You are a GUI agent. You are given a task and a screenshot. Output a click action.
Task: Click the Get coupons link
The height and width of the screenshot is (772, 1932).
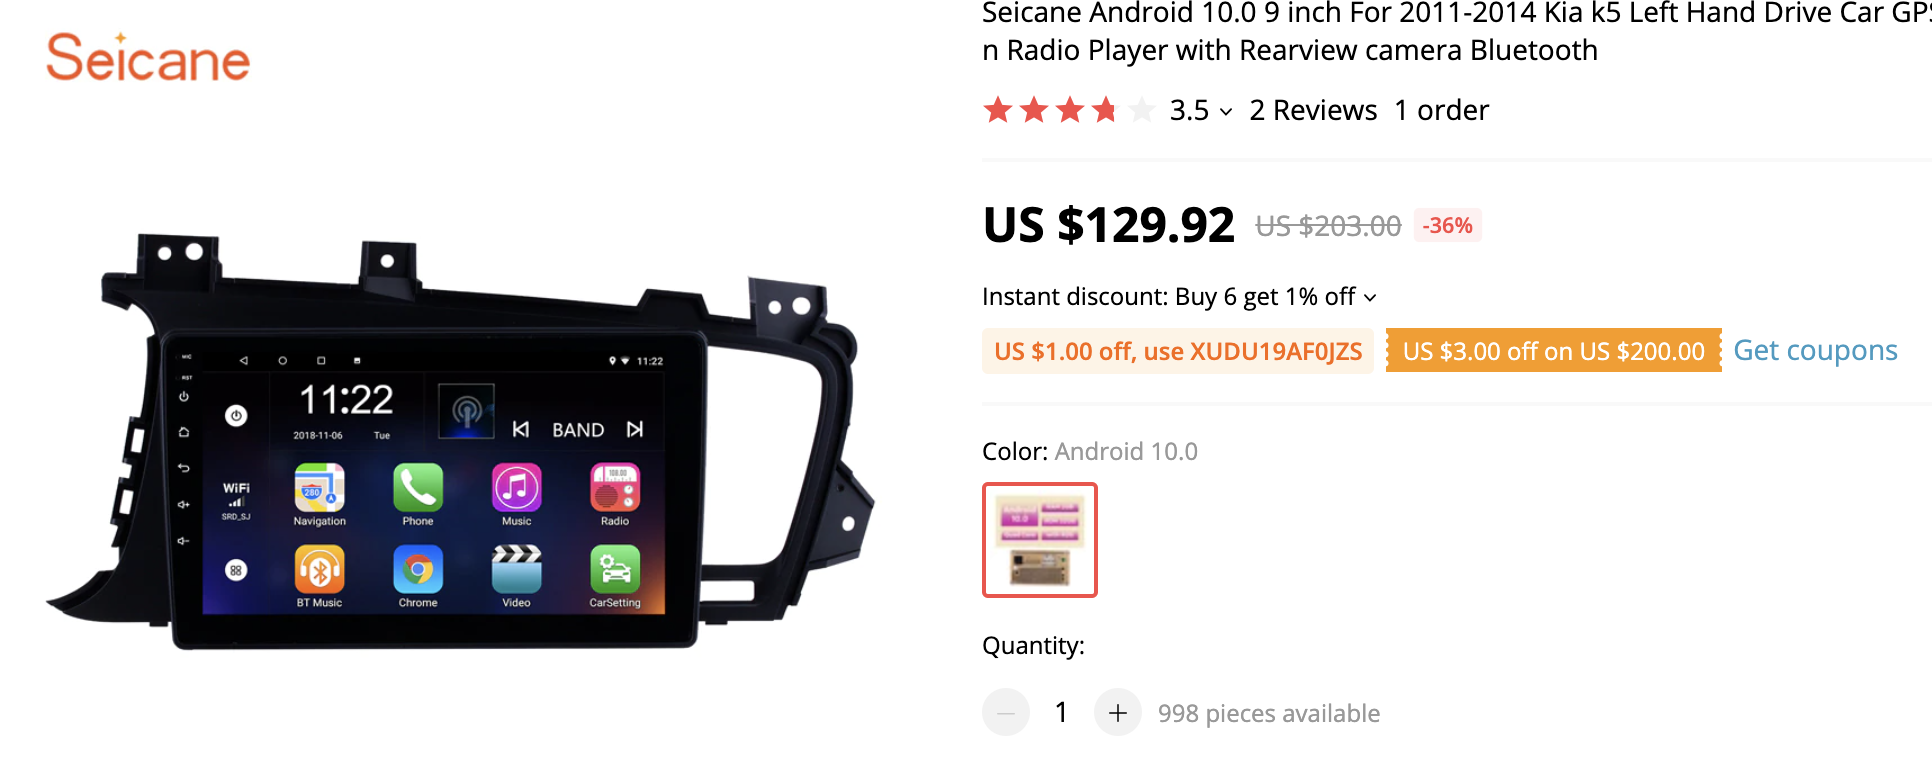(x=1815, y=350)
